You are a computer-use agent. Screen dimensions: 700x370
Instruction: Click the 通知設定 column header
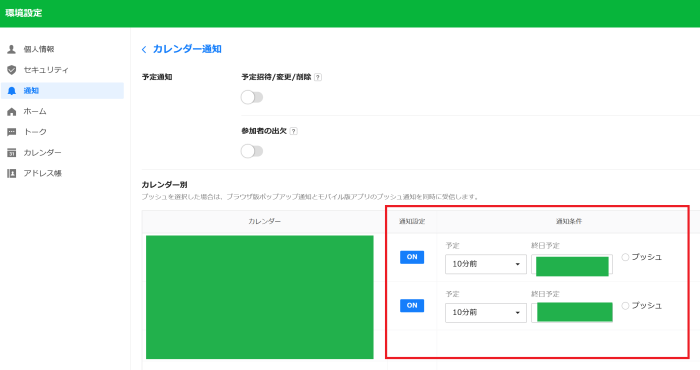(x=412, y=221)
